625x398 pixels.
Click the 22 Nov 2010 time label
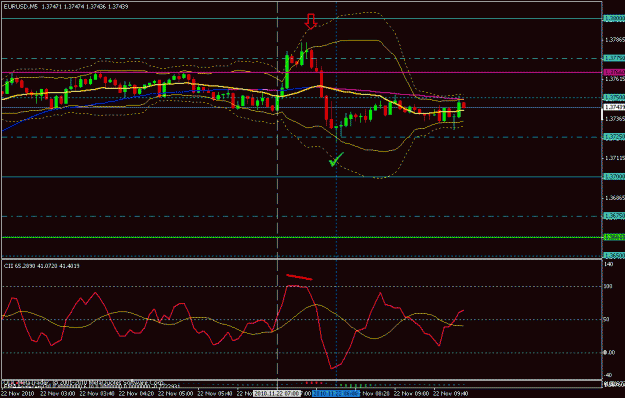click(18, 394)
